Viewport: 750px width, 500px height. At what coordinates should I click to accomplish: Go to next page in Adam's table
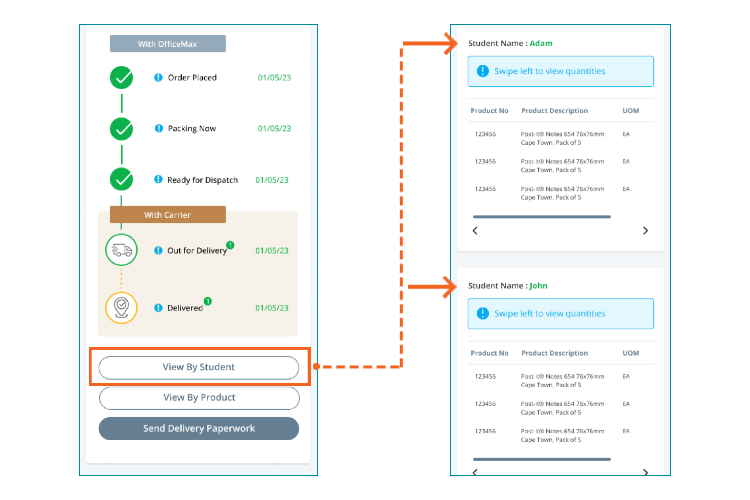[645, 231]
